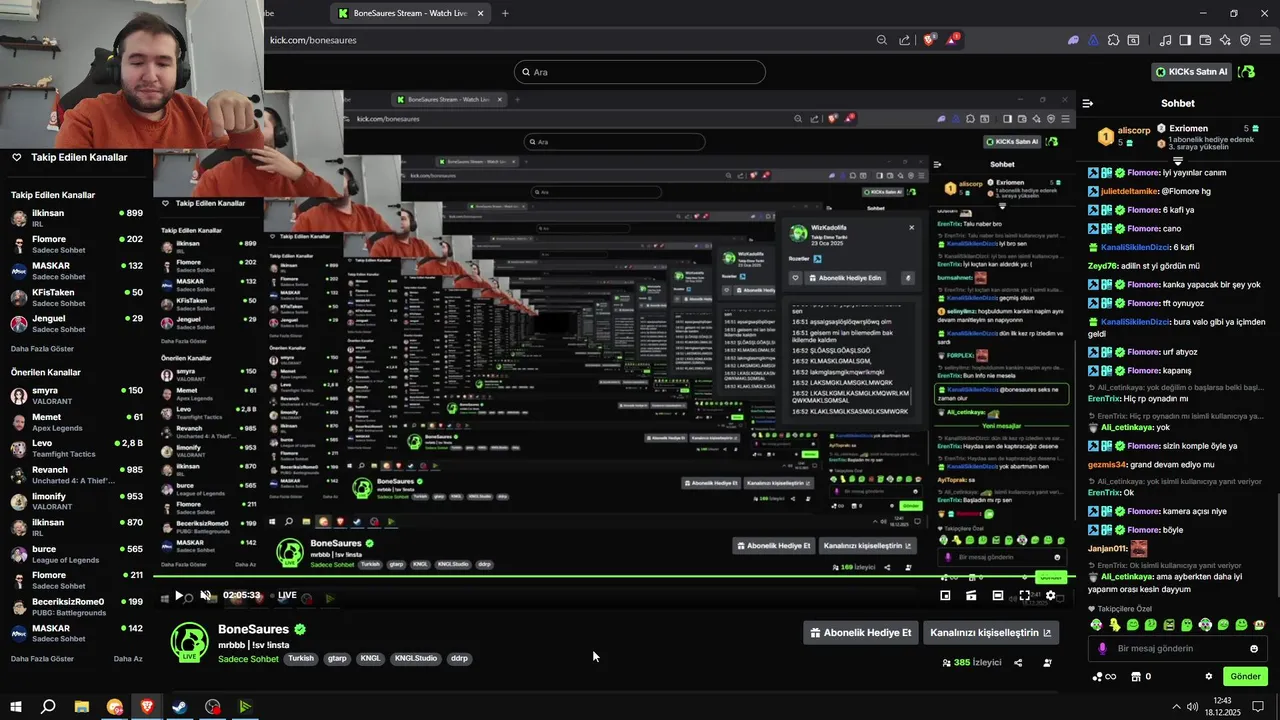Screen dimensions: 1280x720
Task: Toggle the browser sidebar panel icon
Action: pyautogui.click(x=1185, y=40)
